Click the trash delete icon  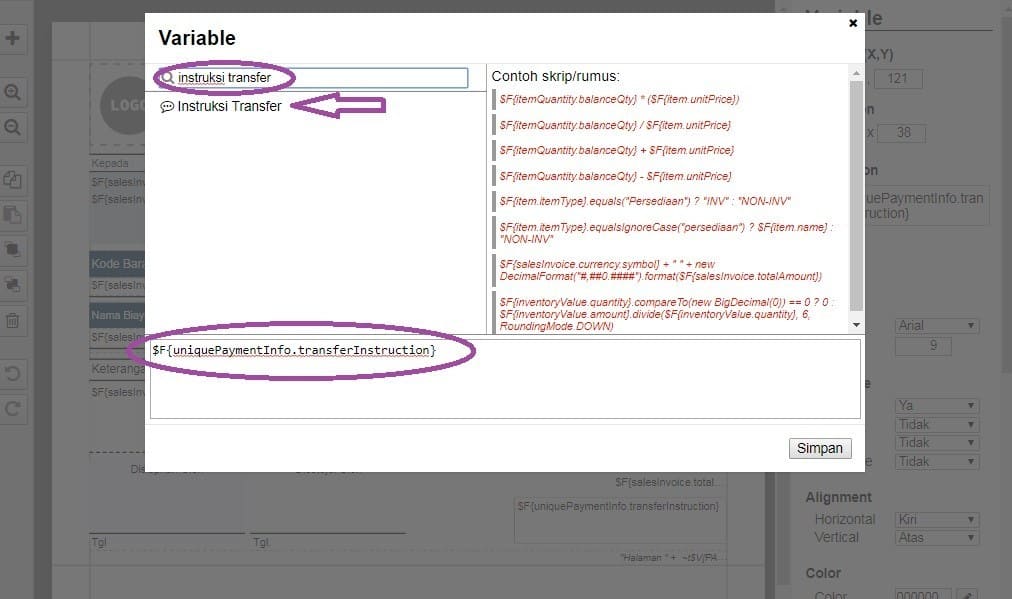pyautogui.click(x=13, y=321)
